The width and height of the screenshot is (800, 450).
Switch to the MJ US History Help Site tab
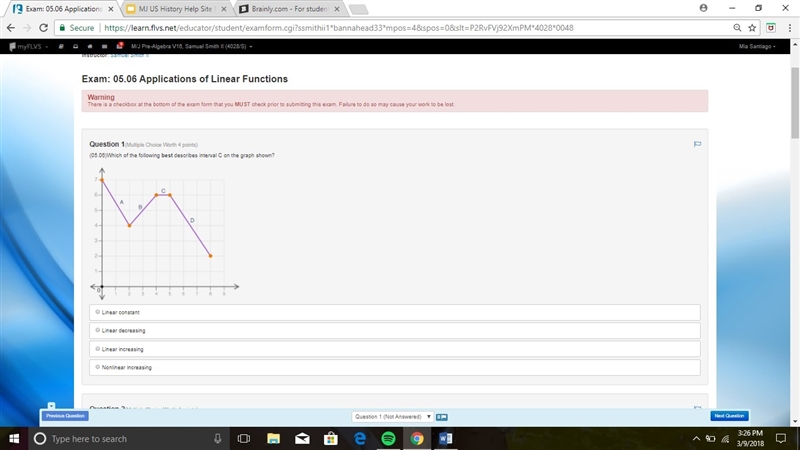click(x=175, y=9)
